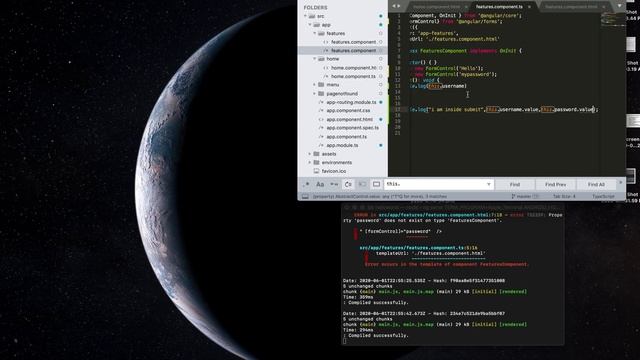Switch to the features.component.ts tab
Image resolution: width=640 pixels, height=360 pixels.
tap(499, 7)
